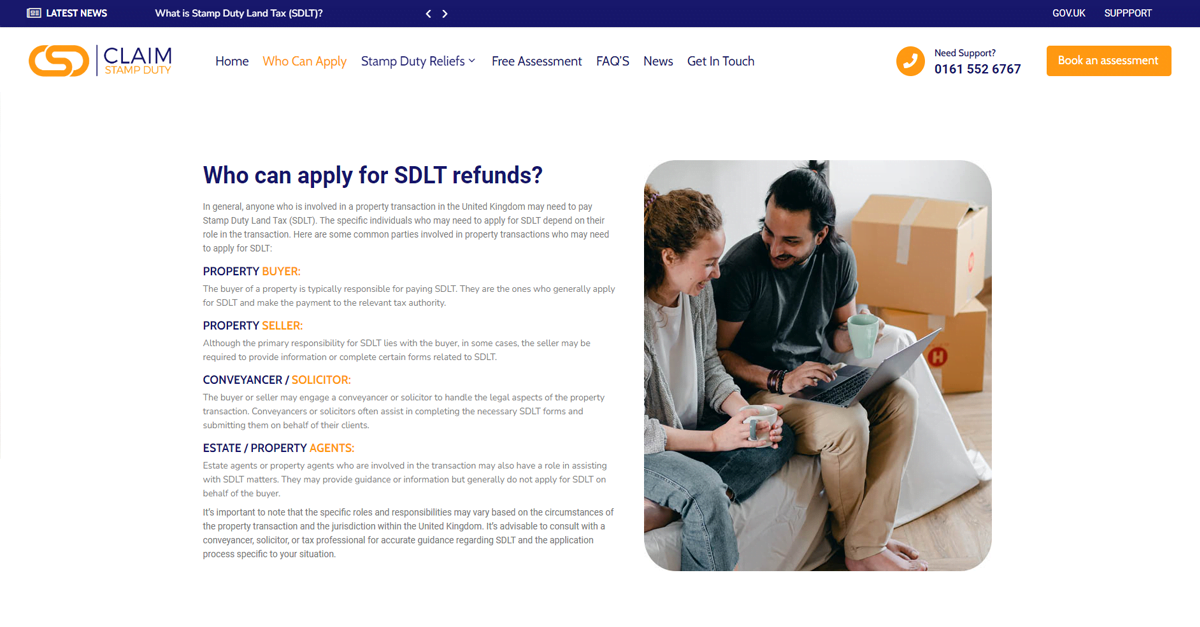
Task: Show the previous news headline arrow
Action: point(429,14)
